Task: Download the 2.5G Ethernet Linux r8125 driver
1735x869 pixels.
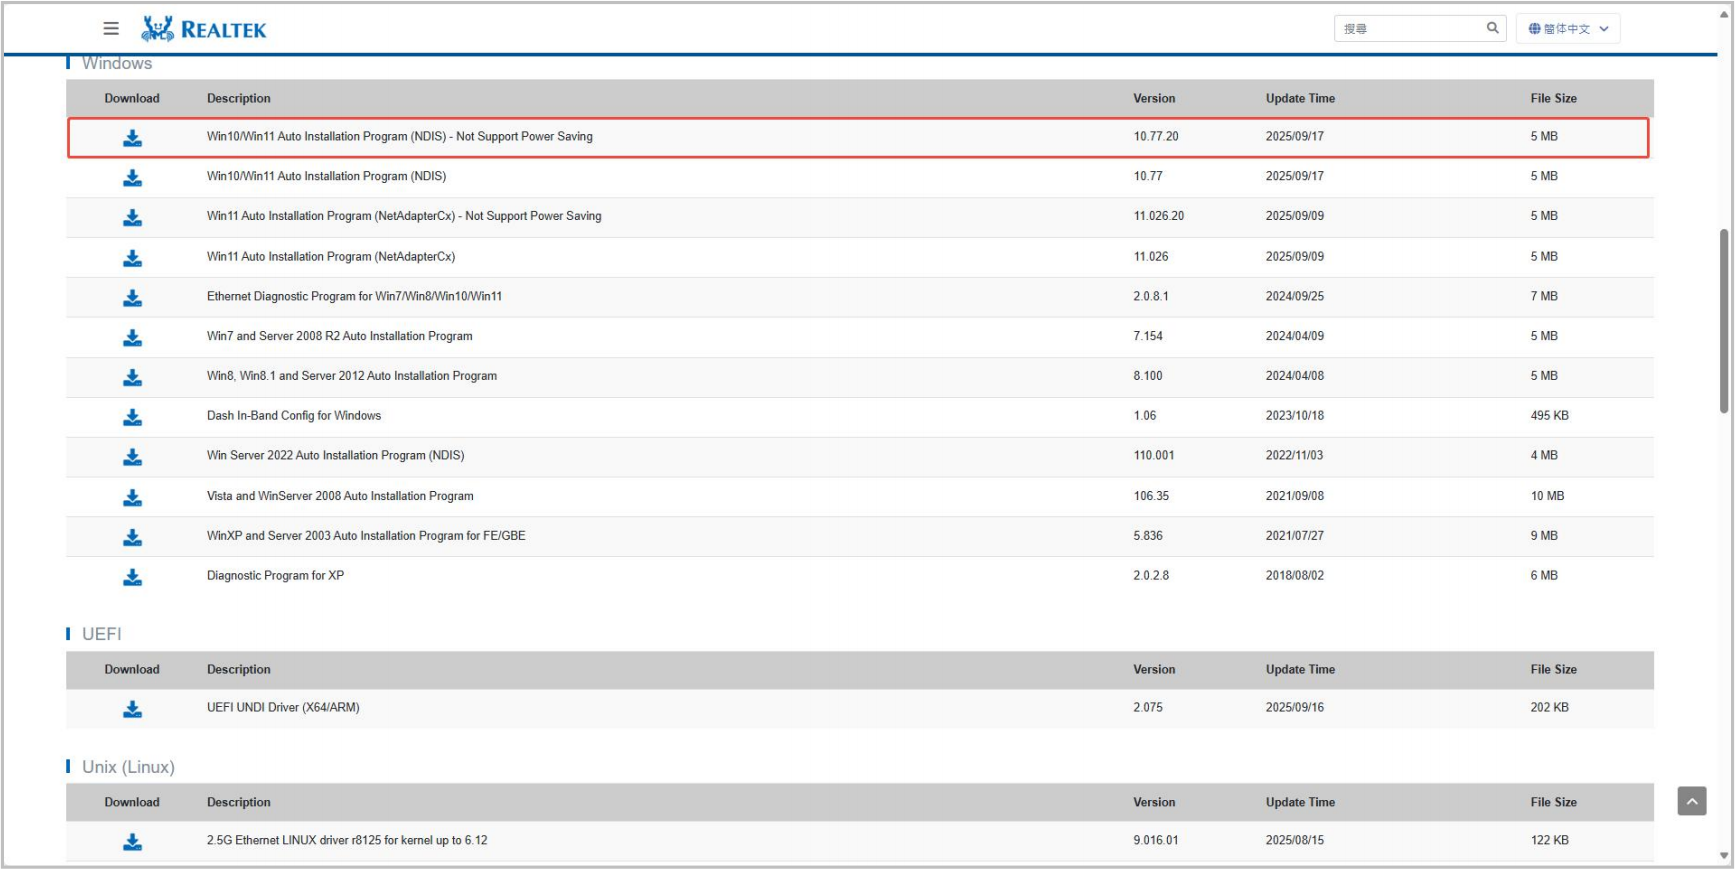Action: (132, 842)
